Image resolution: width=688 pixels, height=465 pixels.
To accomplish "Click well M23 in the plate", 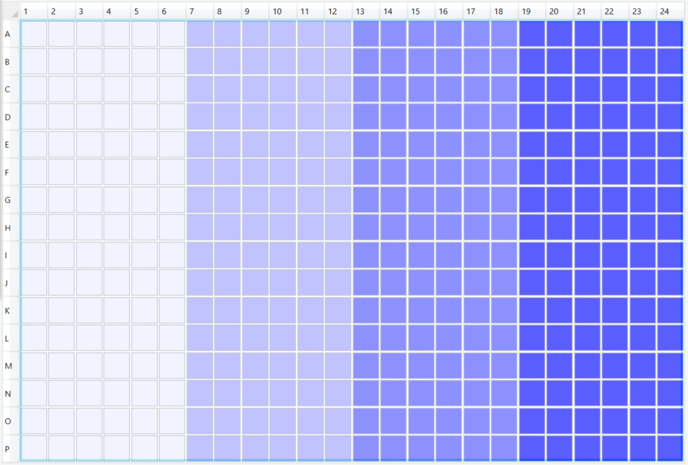I will tap(642, 365).
